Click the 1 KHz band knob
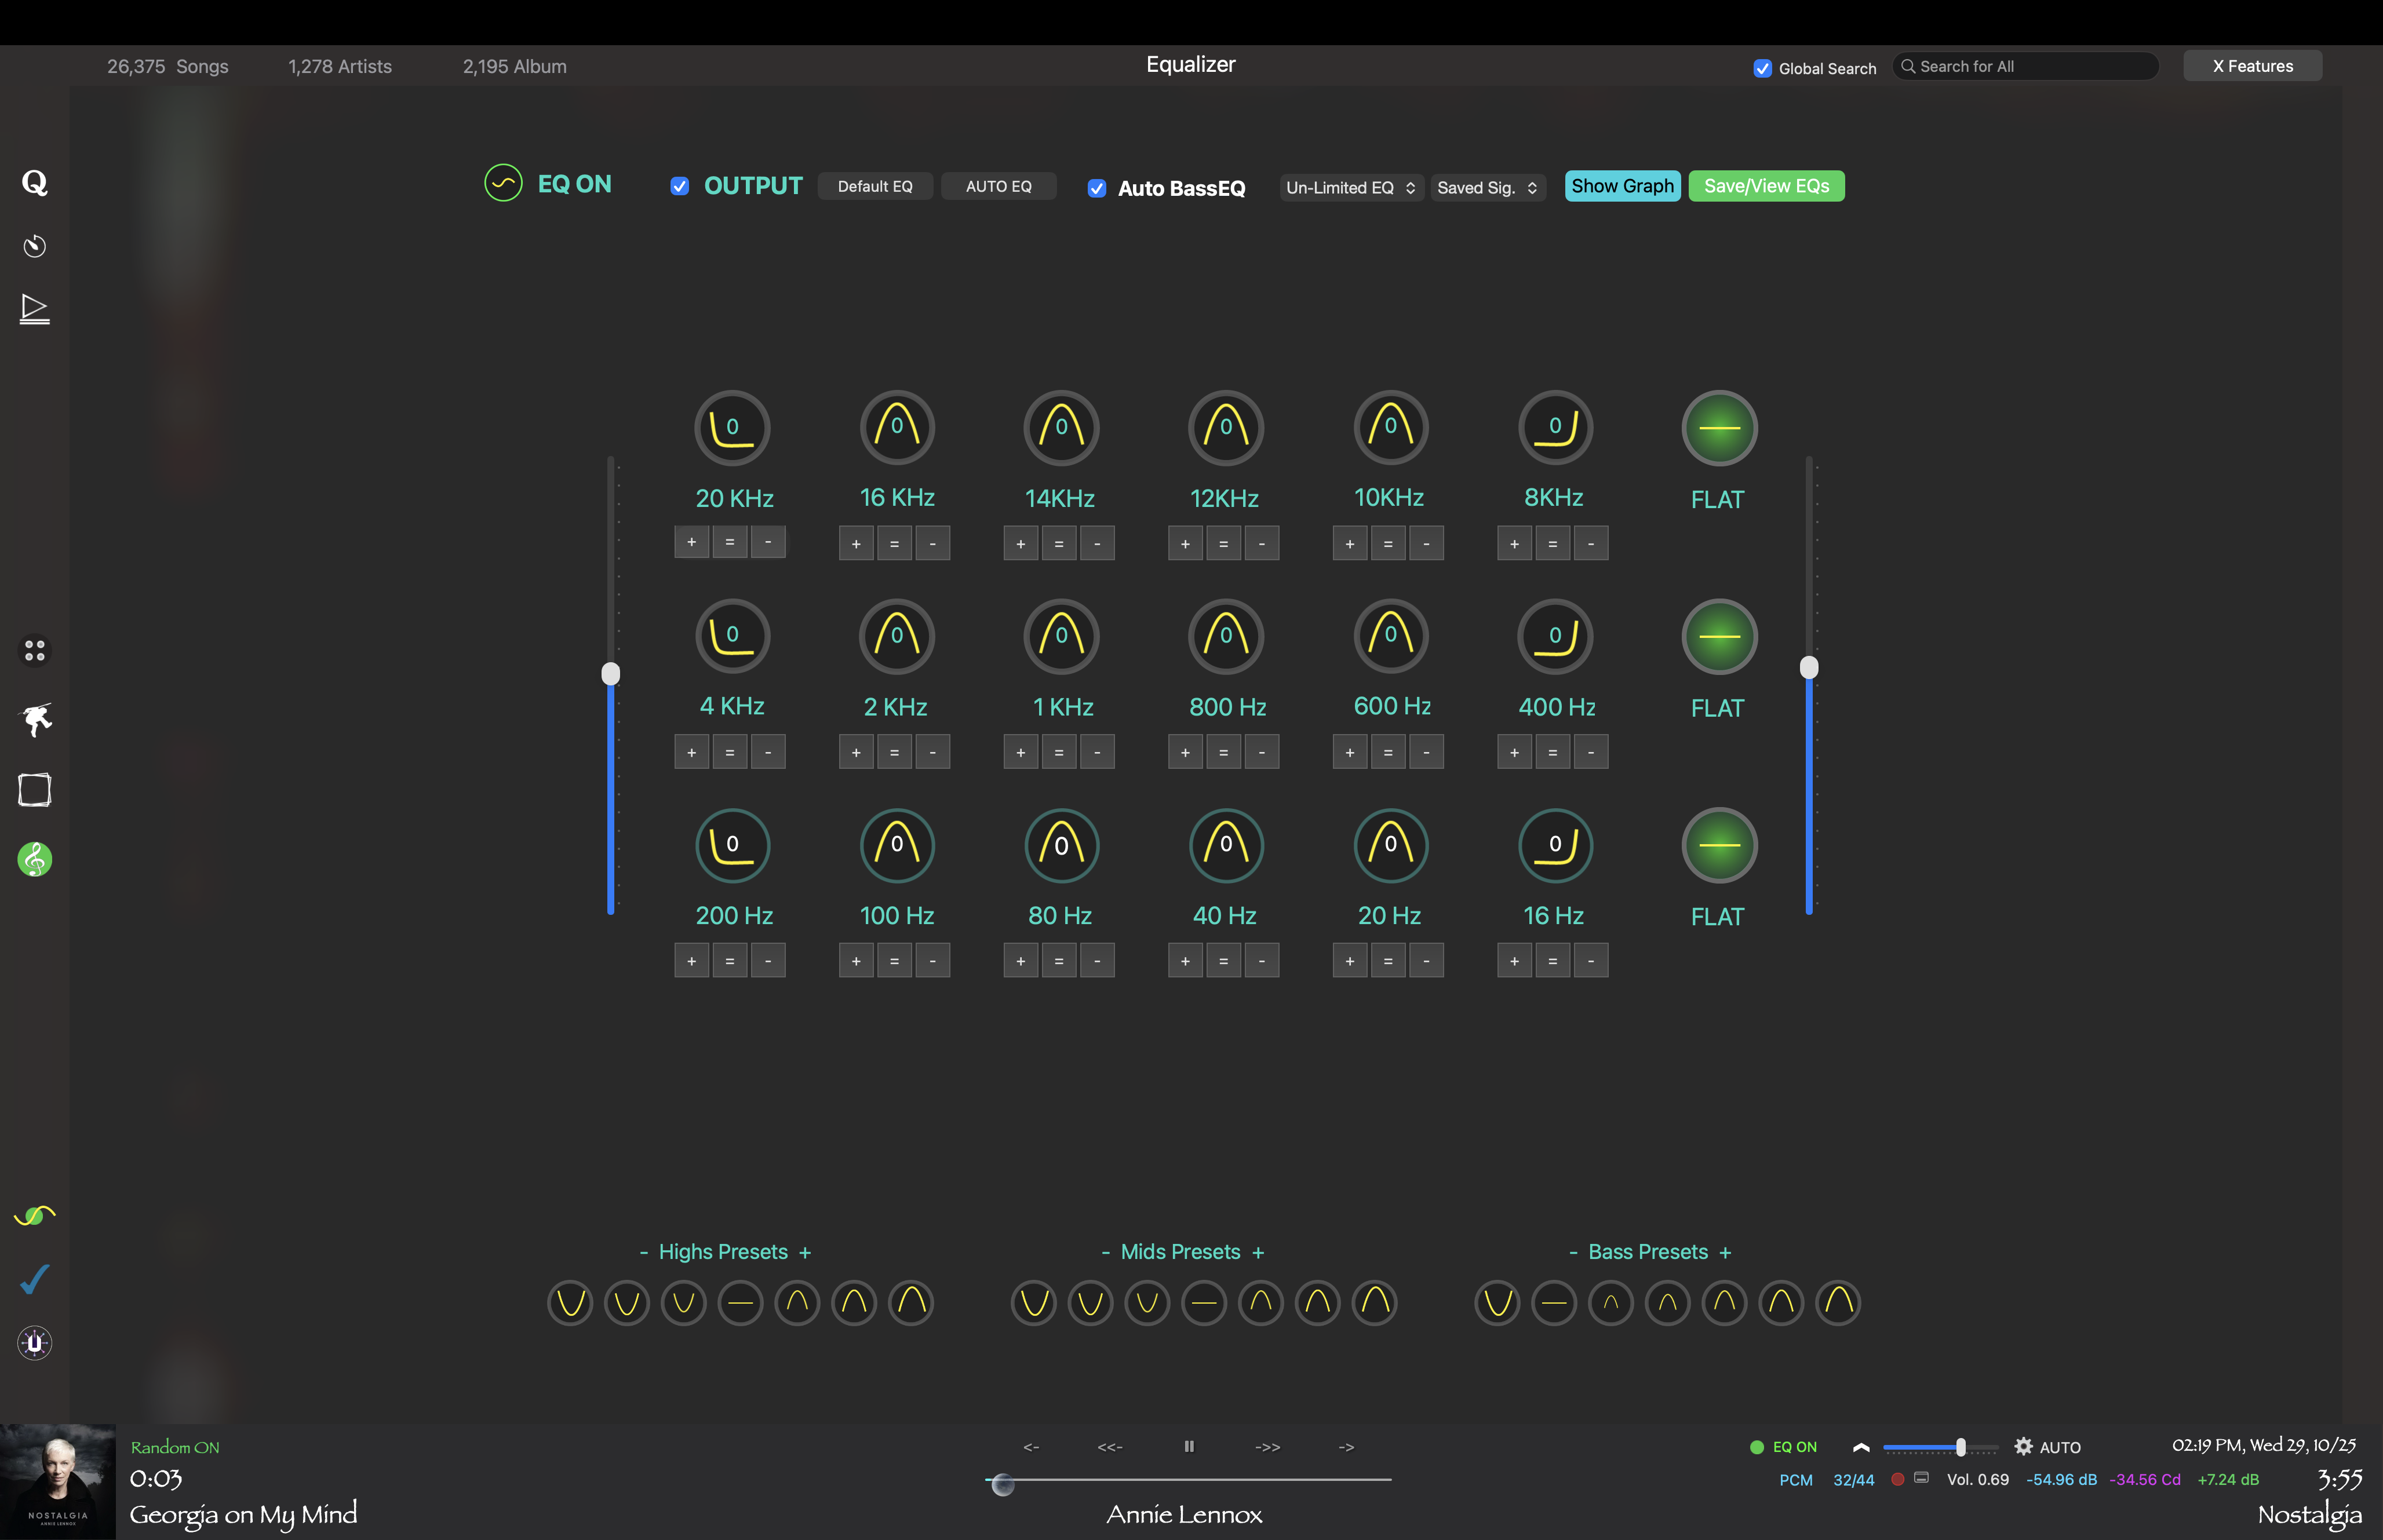 [1061, 636]
